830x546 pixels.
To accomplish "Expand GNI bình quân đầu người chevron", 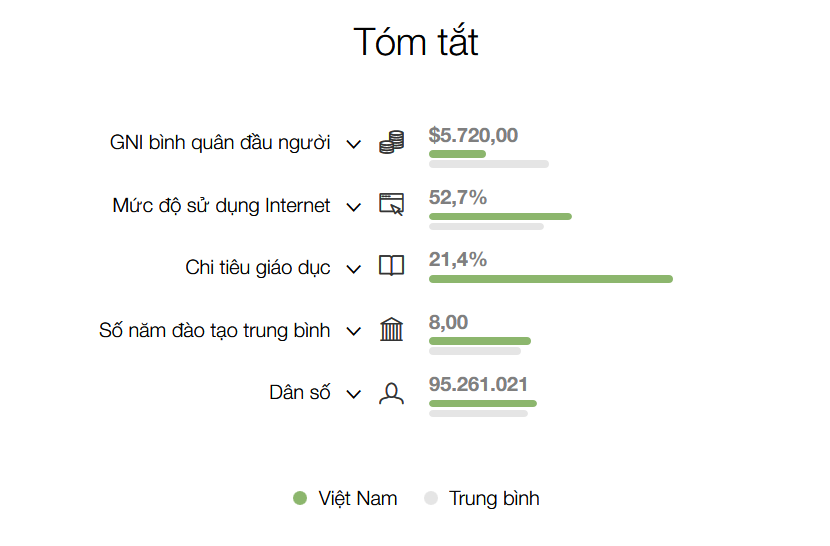I will point(353,144).
